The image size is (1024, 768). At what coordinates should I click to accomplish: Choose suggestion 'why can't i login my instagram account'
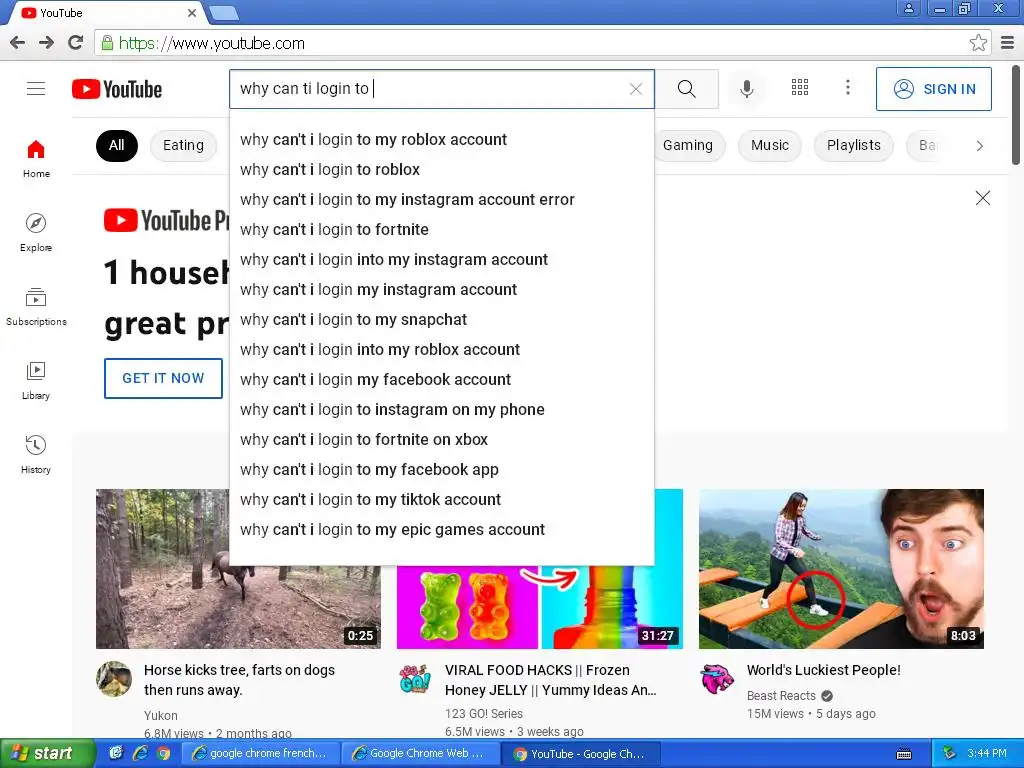pyautogui.click(x=441, y=290)
